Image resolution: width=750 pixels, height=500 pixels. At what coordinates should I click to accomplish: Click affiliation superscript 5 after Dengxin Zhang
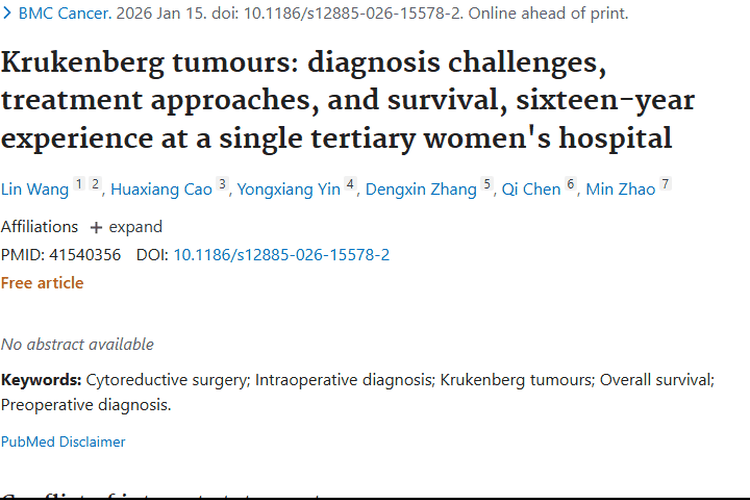pos(487,184)
